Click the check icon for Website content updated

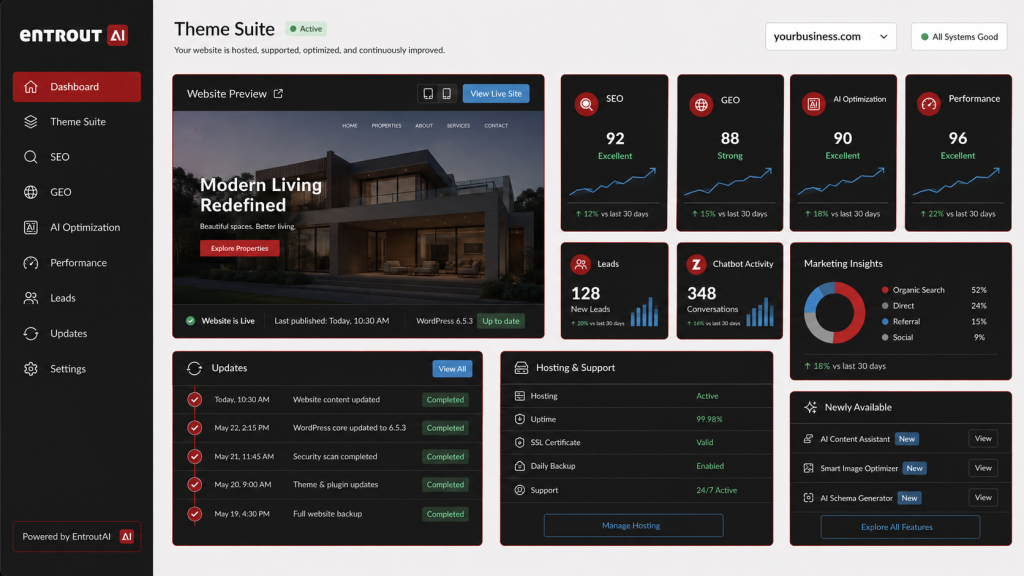pyautogui.click(x=195, y=400)
